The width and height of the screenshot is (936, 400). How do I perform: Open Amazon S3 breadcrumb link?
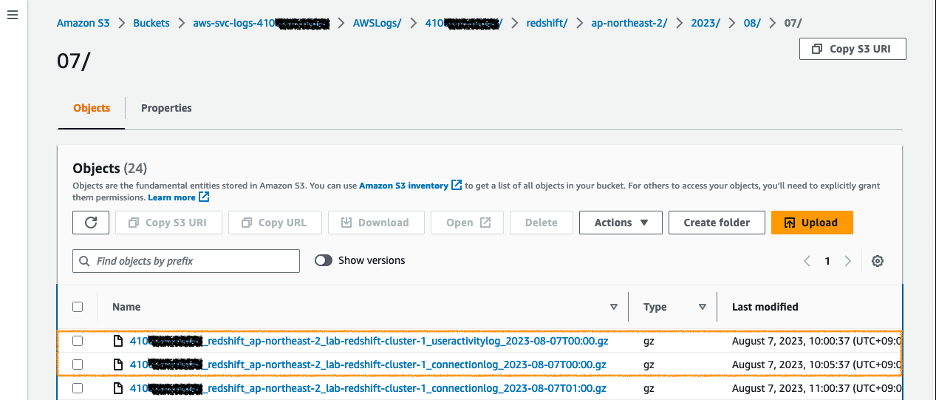tap(83, 23)
